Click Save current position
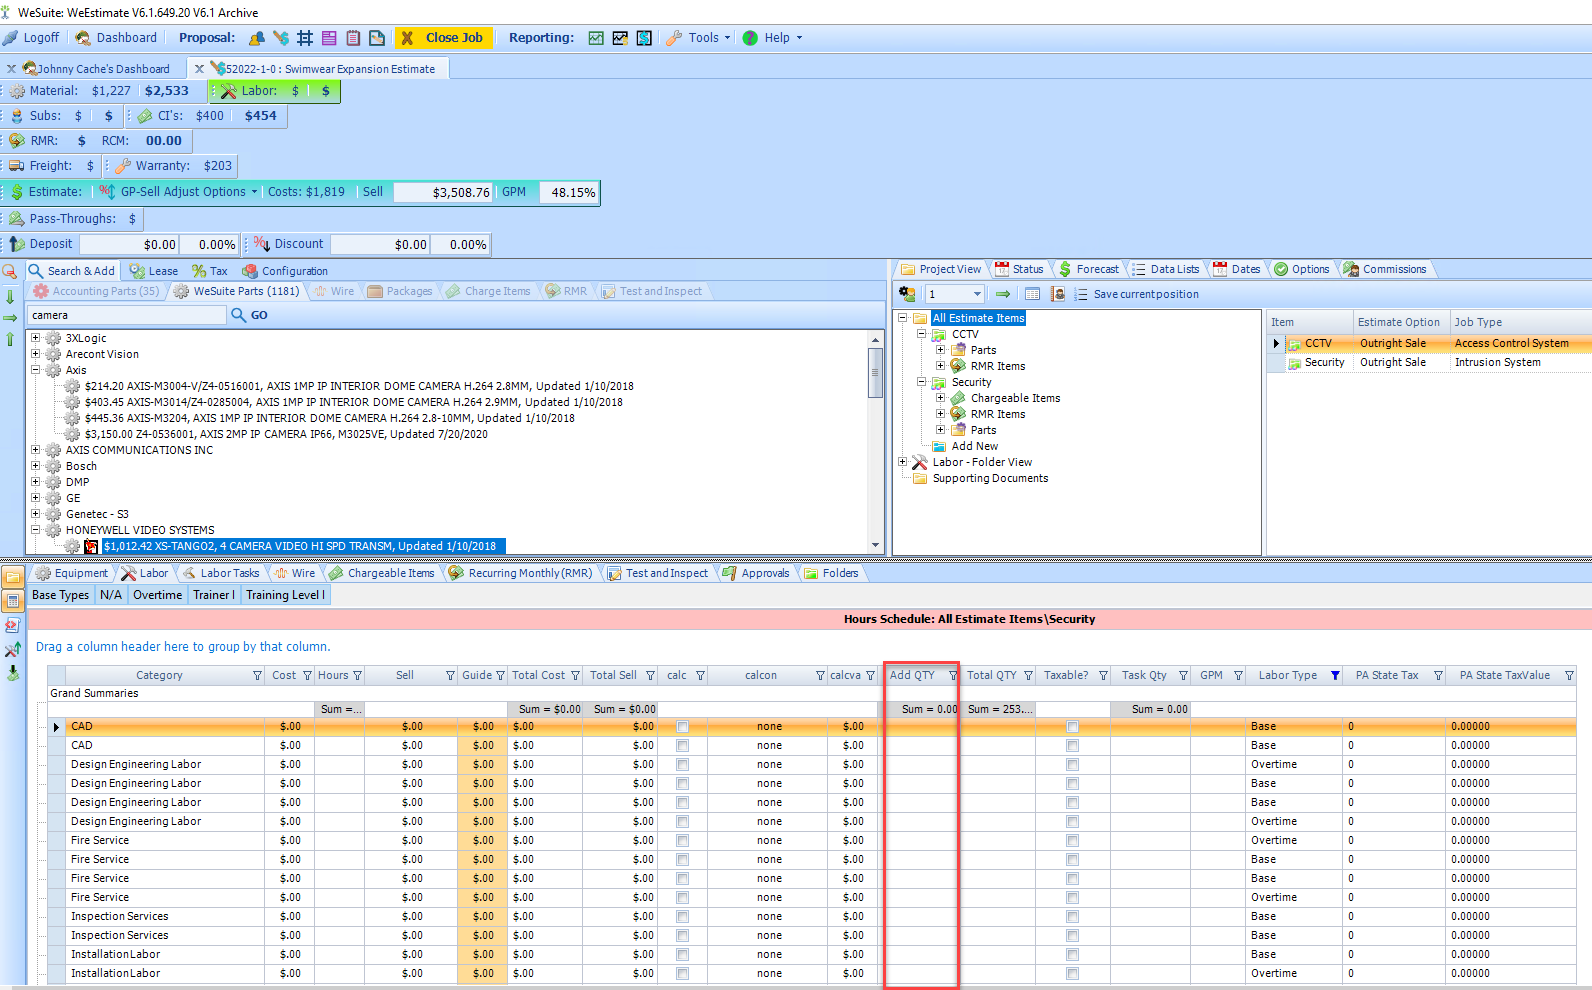Image resolution: width=1592 pixels, height=990 pixels. 1136,294
